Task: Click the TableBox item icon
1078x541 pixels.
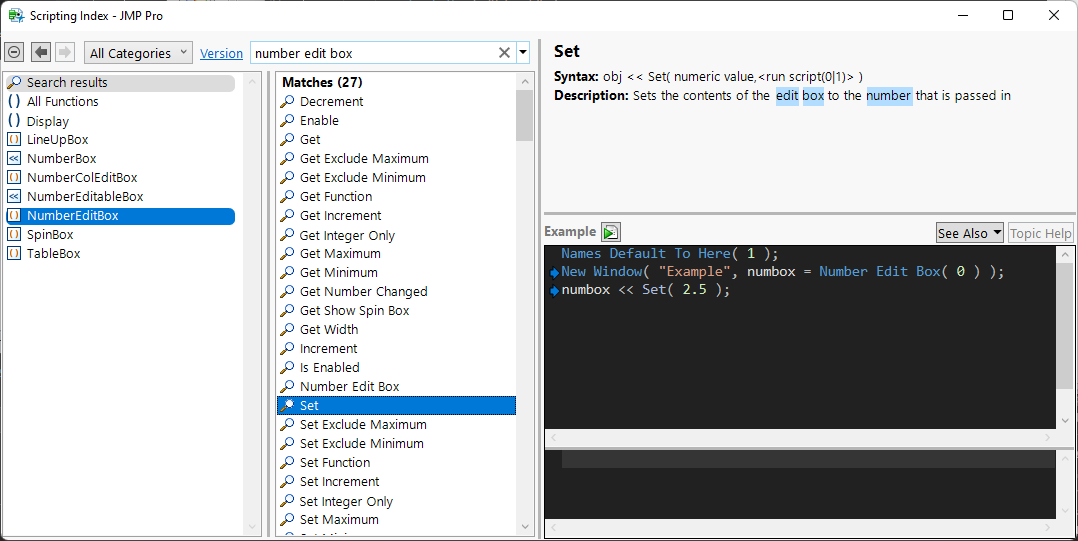Action: point(14,253)
